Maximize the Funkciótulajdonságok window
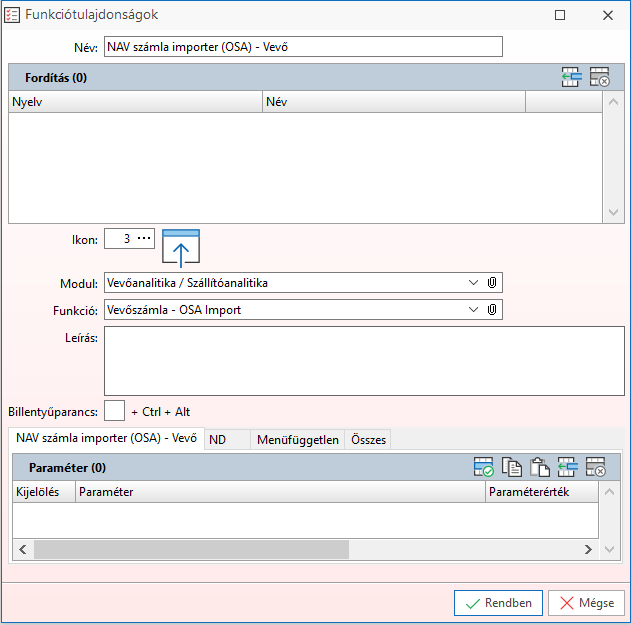 (560, 15)
